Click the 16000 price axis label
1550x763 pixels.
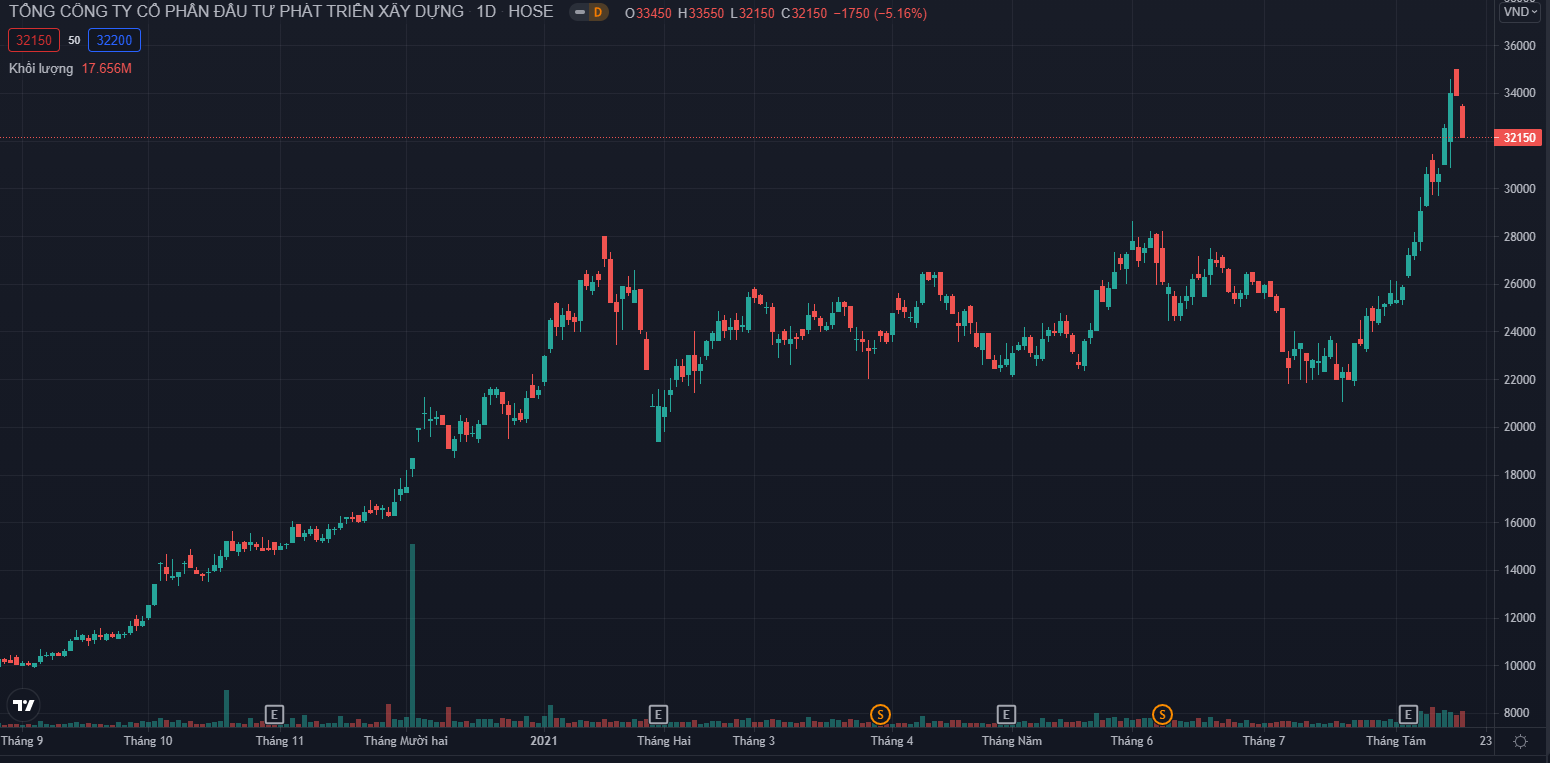(1519, 523)
